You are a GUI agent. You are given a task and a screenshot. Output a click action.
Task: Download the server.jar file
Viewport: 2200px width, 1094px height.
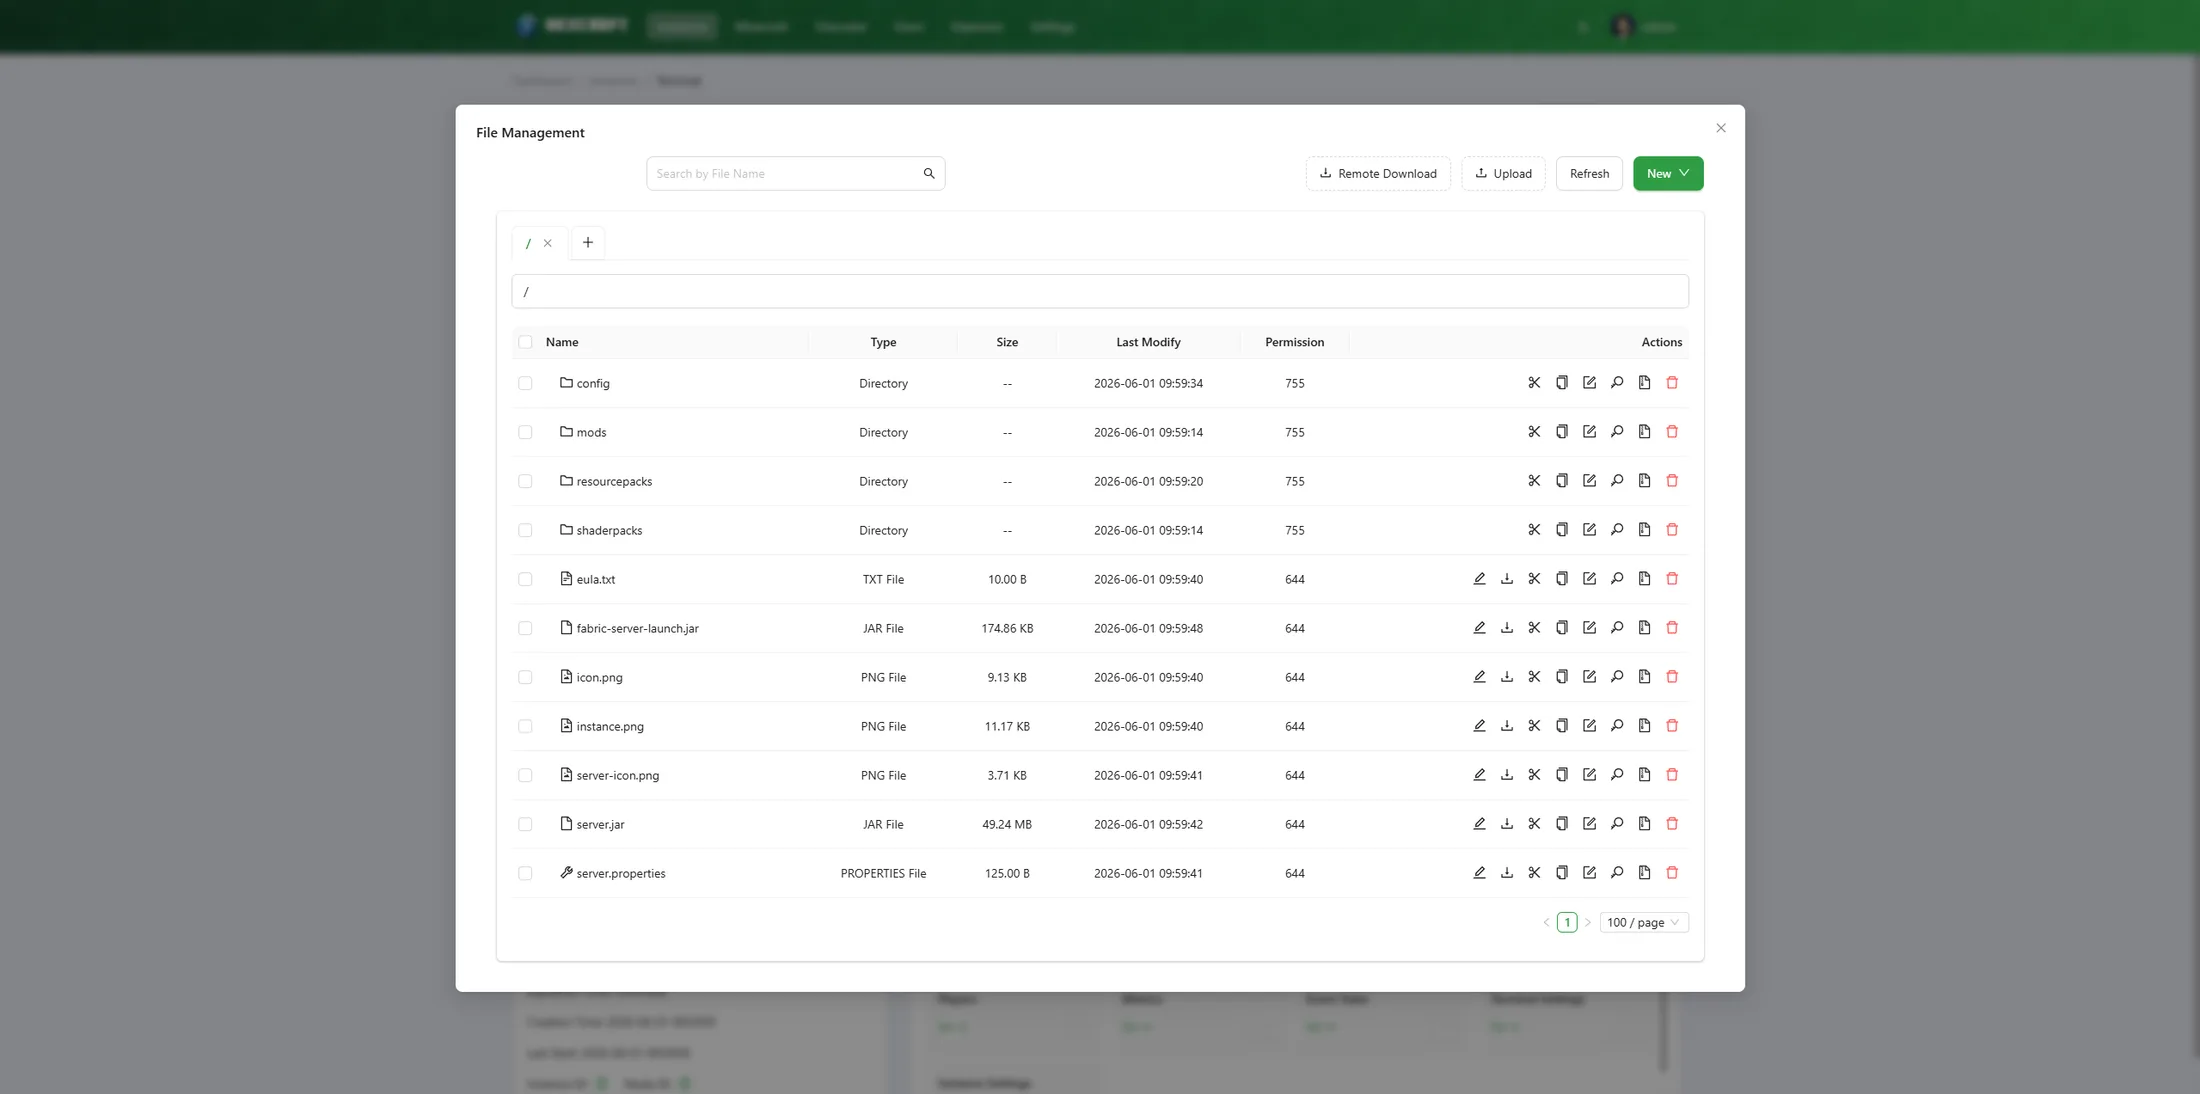(1507, 824)
